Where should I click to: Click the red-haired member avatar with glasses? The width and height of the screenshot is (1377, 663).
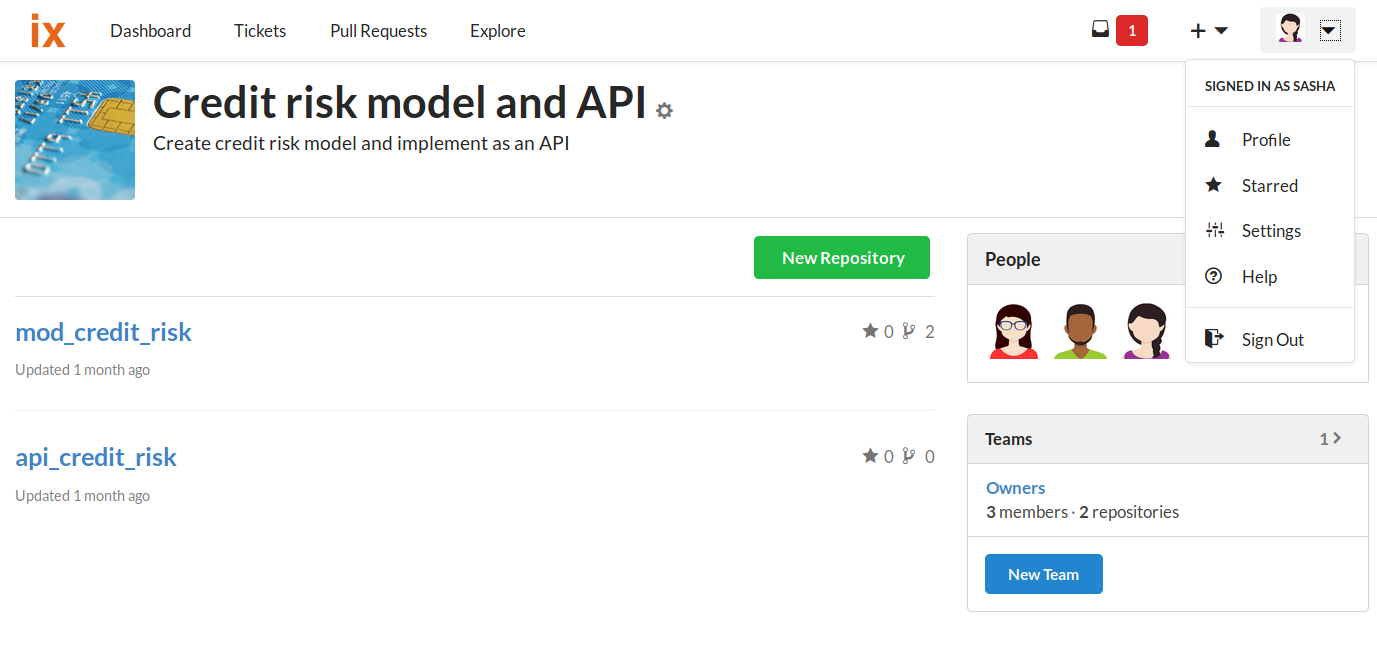1014,332
